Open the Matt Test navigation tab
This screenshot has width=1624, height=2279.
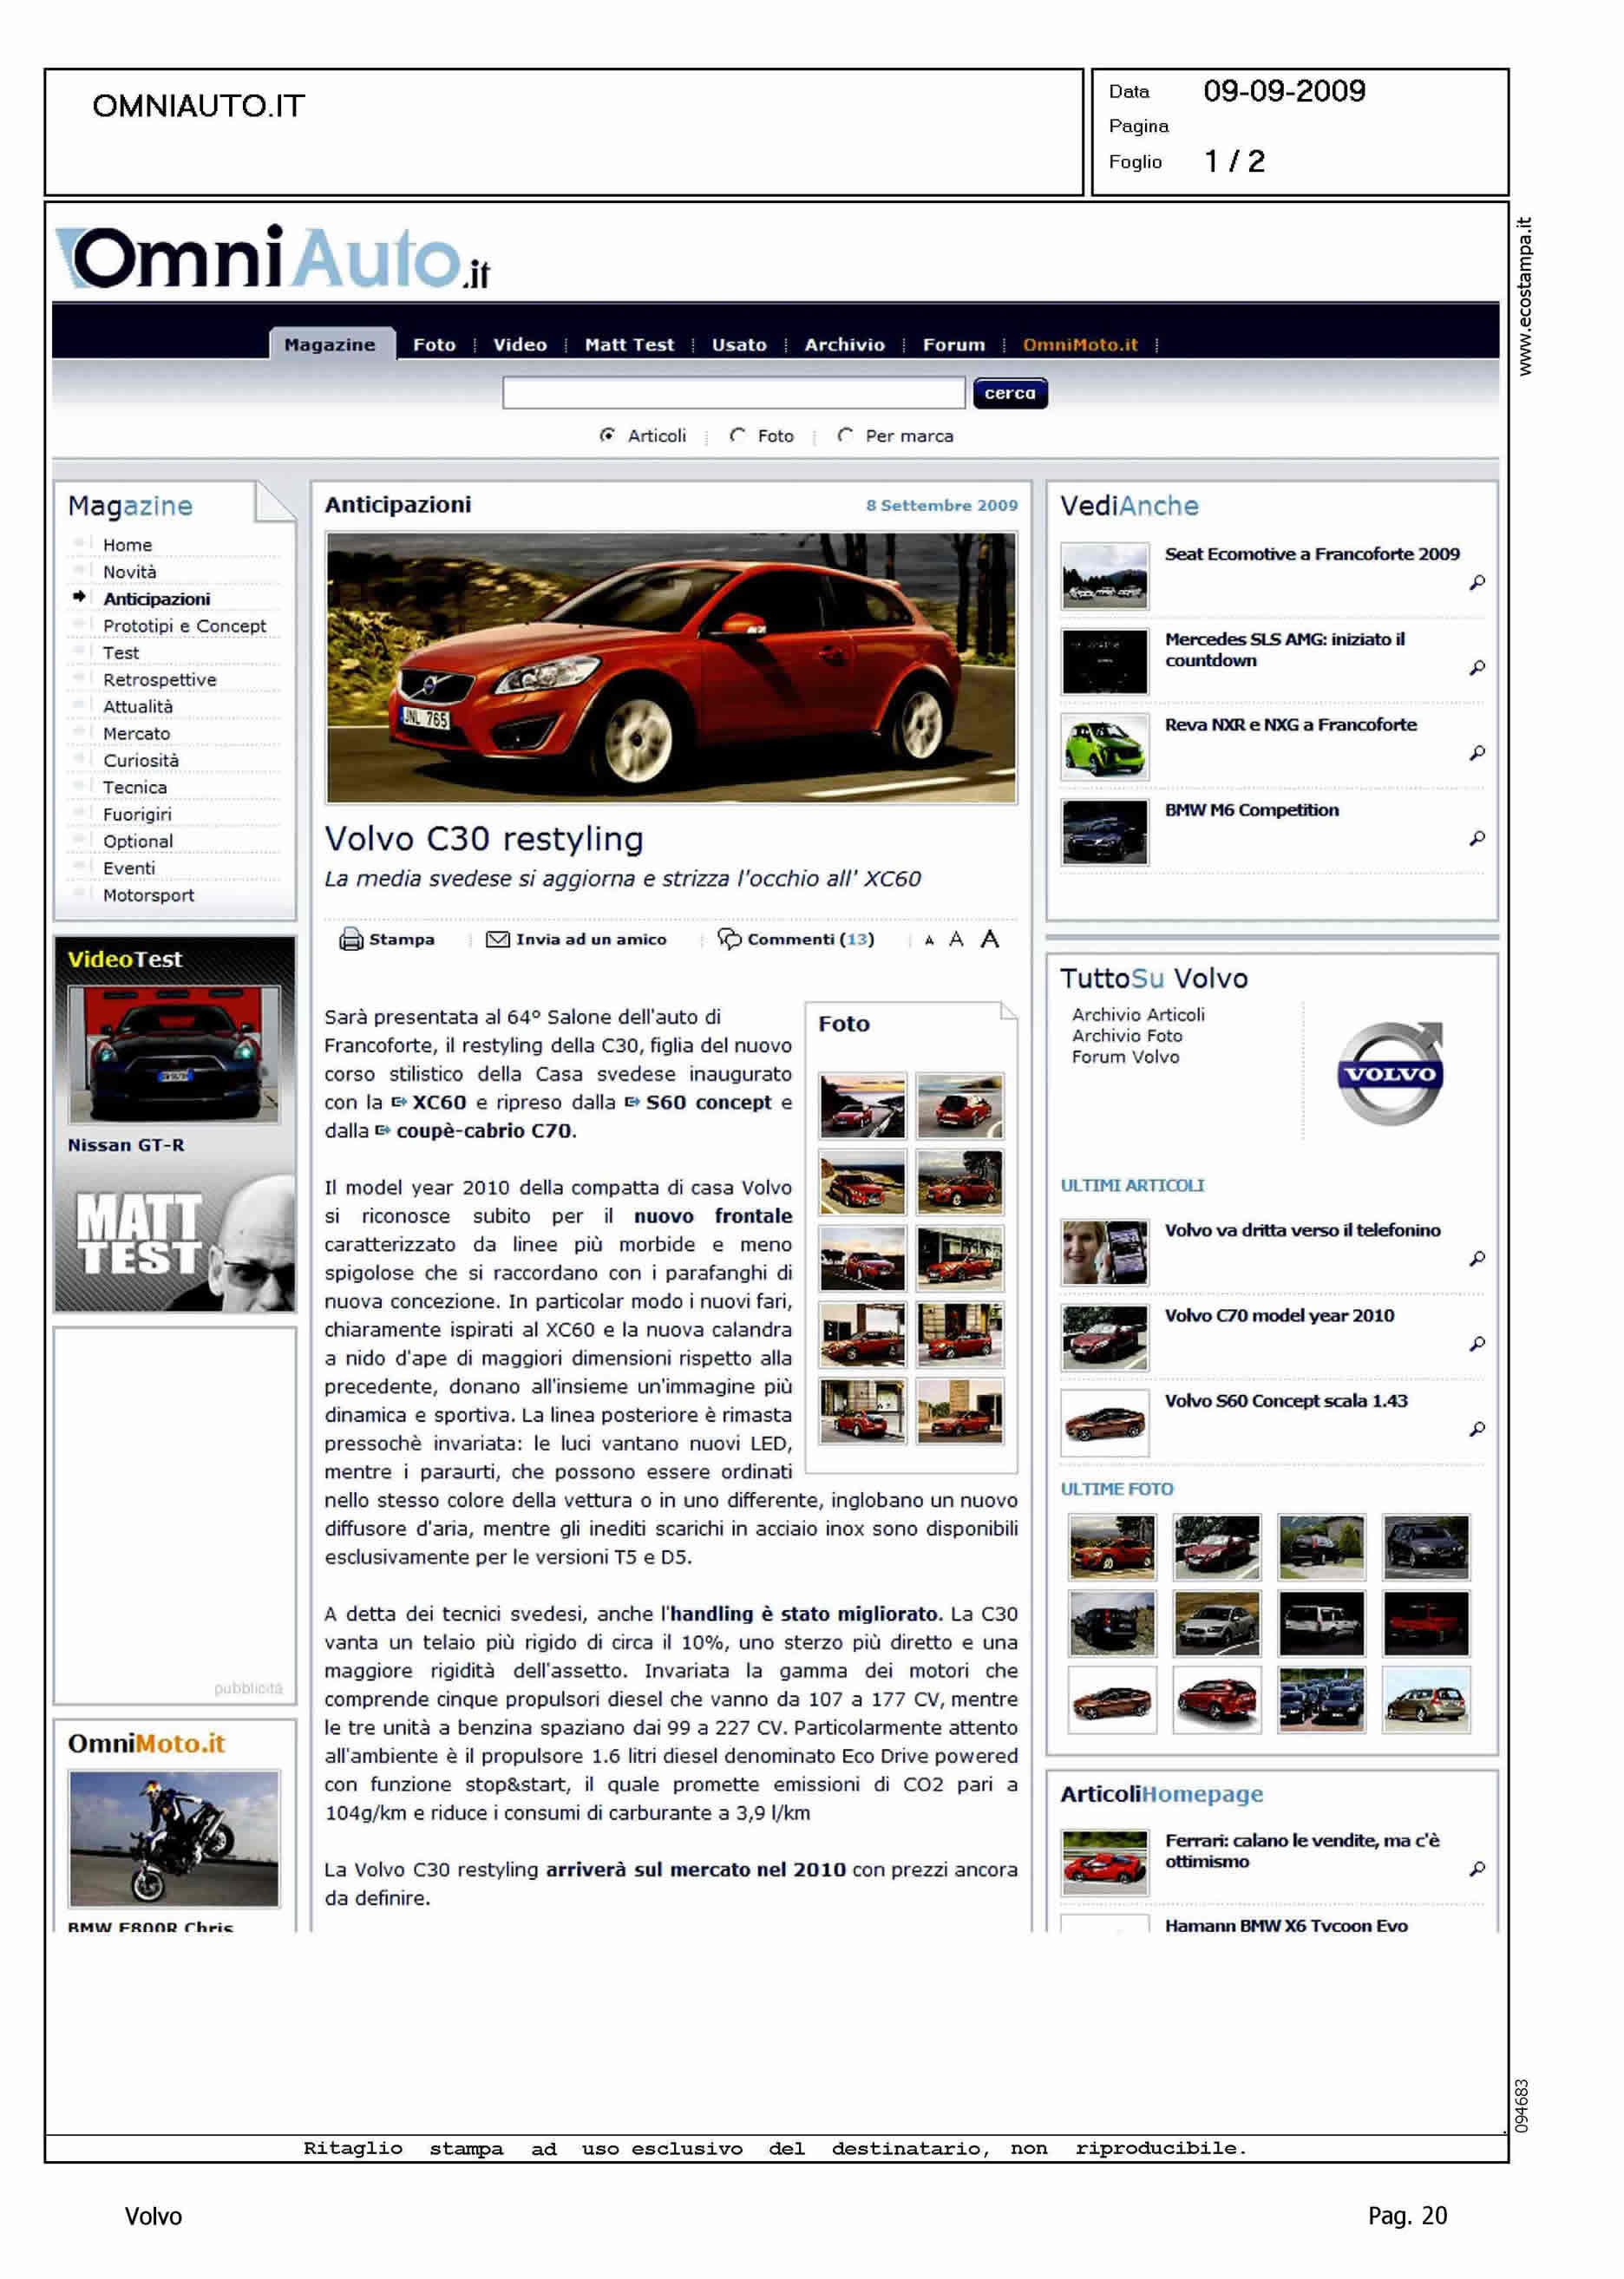(x=629, y=345)
